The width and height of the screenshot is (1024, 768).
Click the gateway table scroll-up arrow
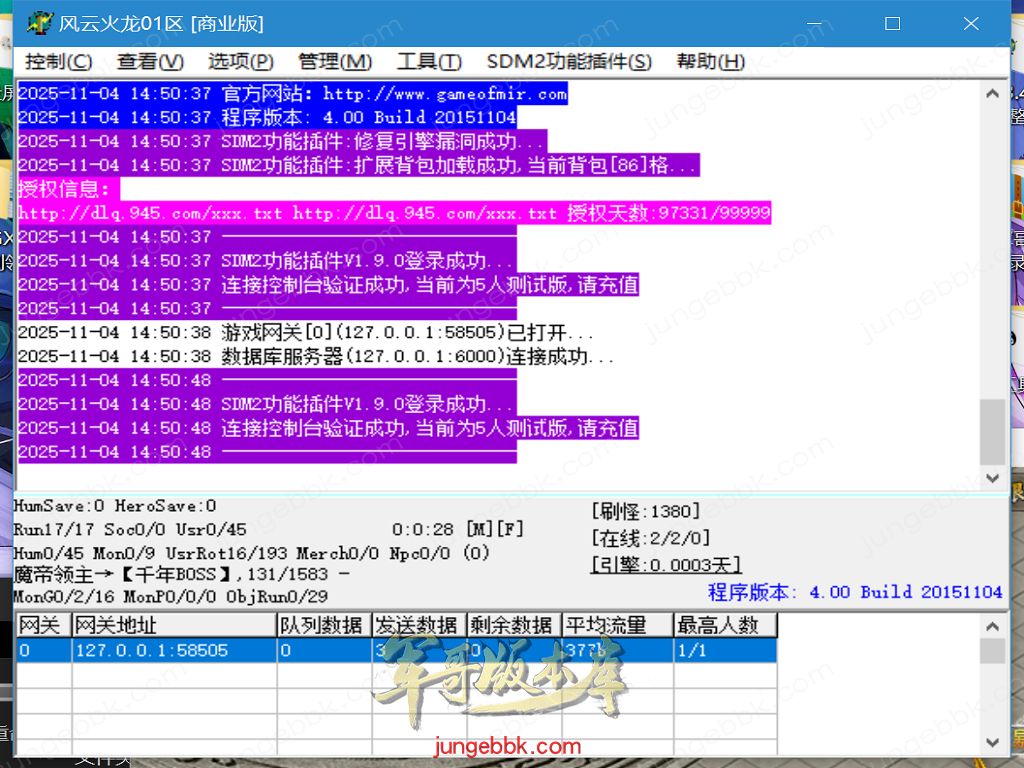992,626
